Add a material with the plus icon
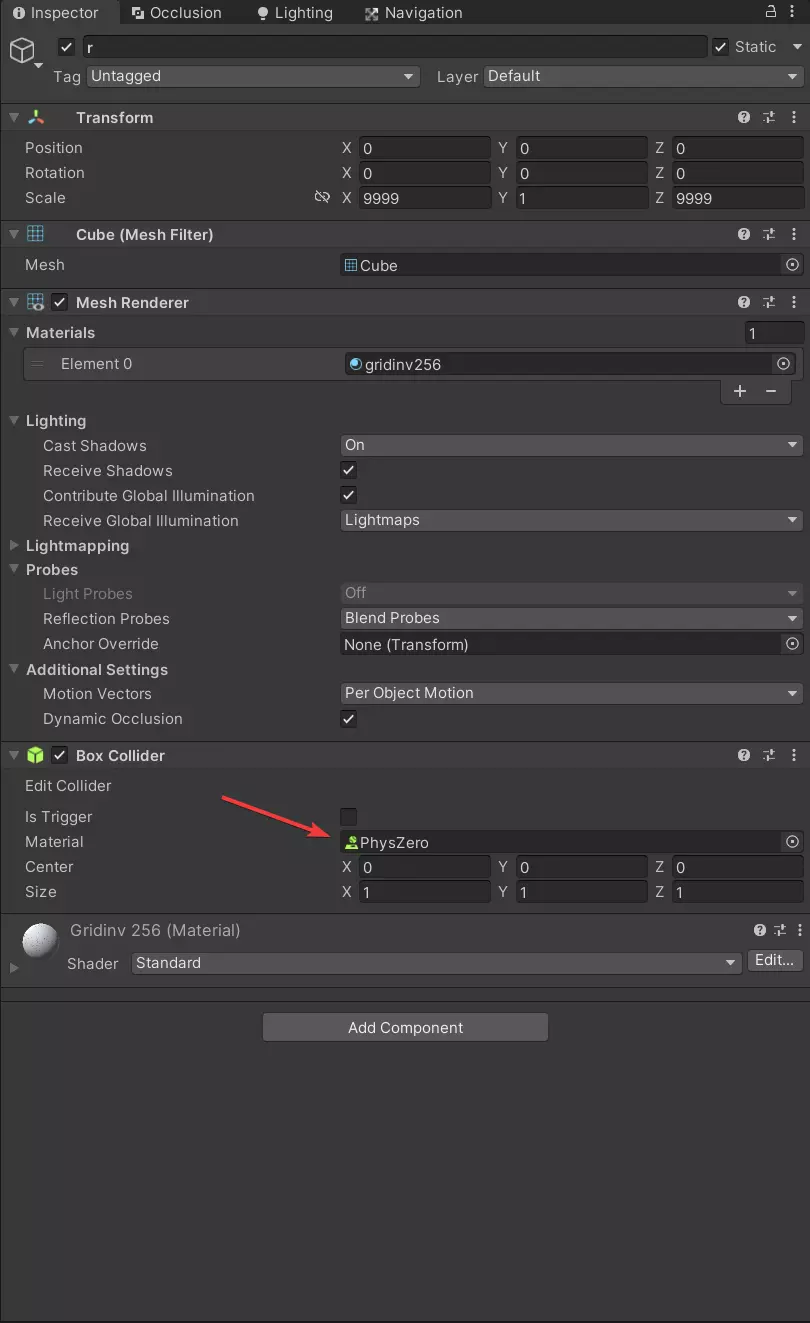This screenshot has height=1323, width=810. pyautogui.click(x=740, y=391)
